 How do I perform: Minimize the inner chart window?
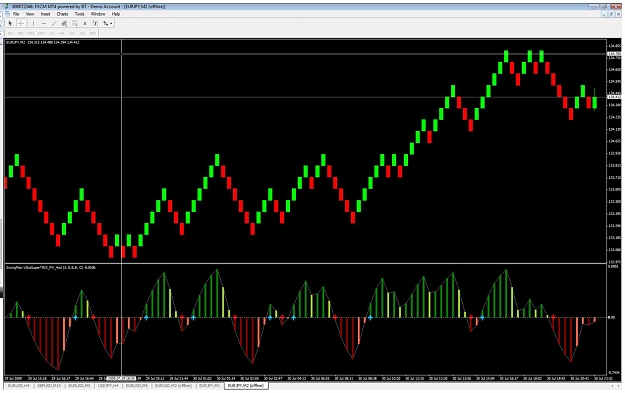[604, 14]
